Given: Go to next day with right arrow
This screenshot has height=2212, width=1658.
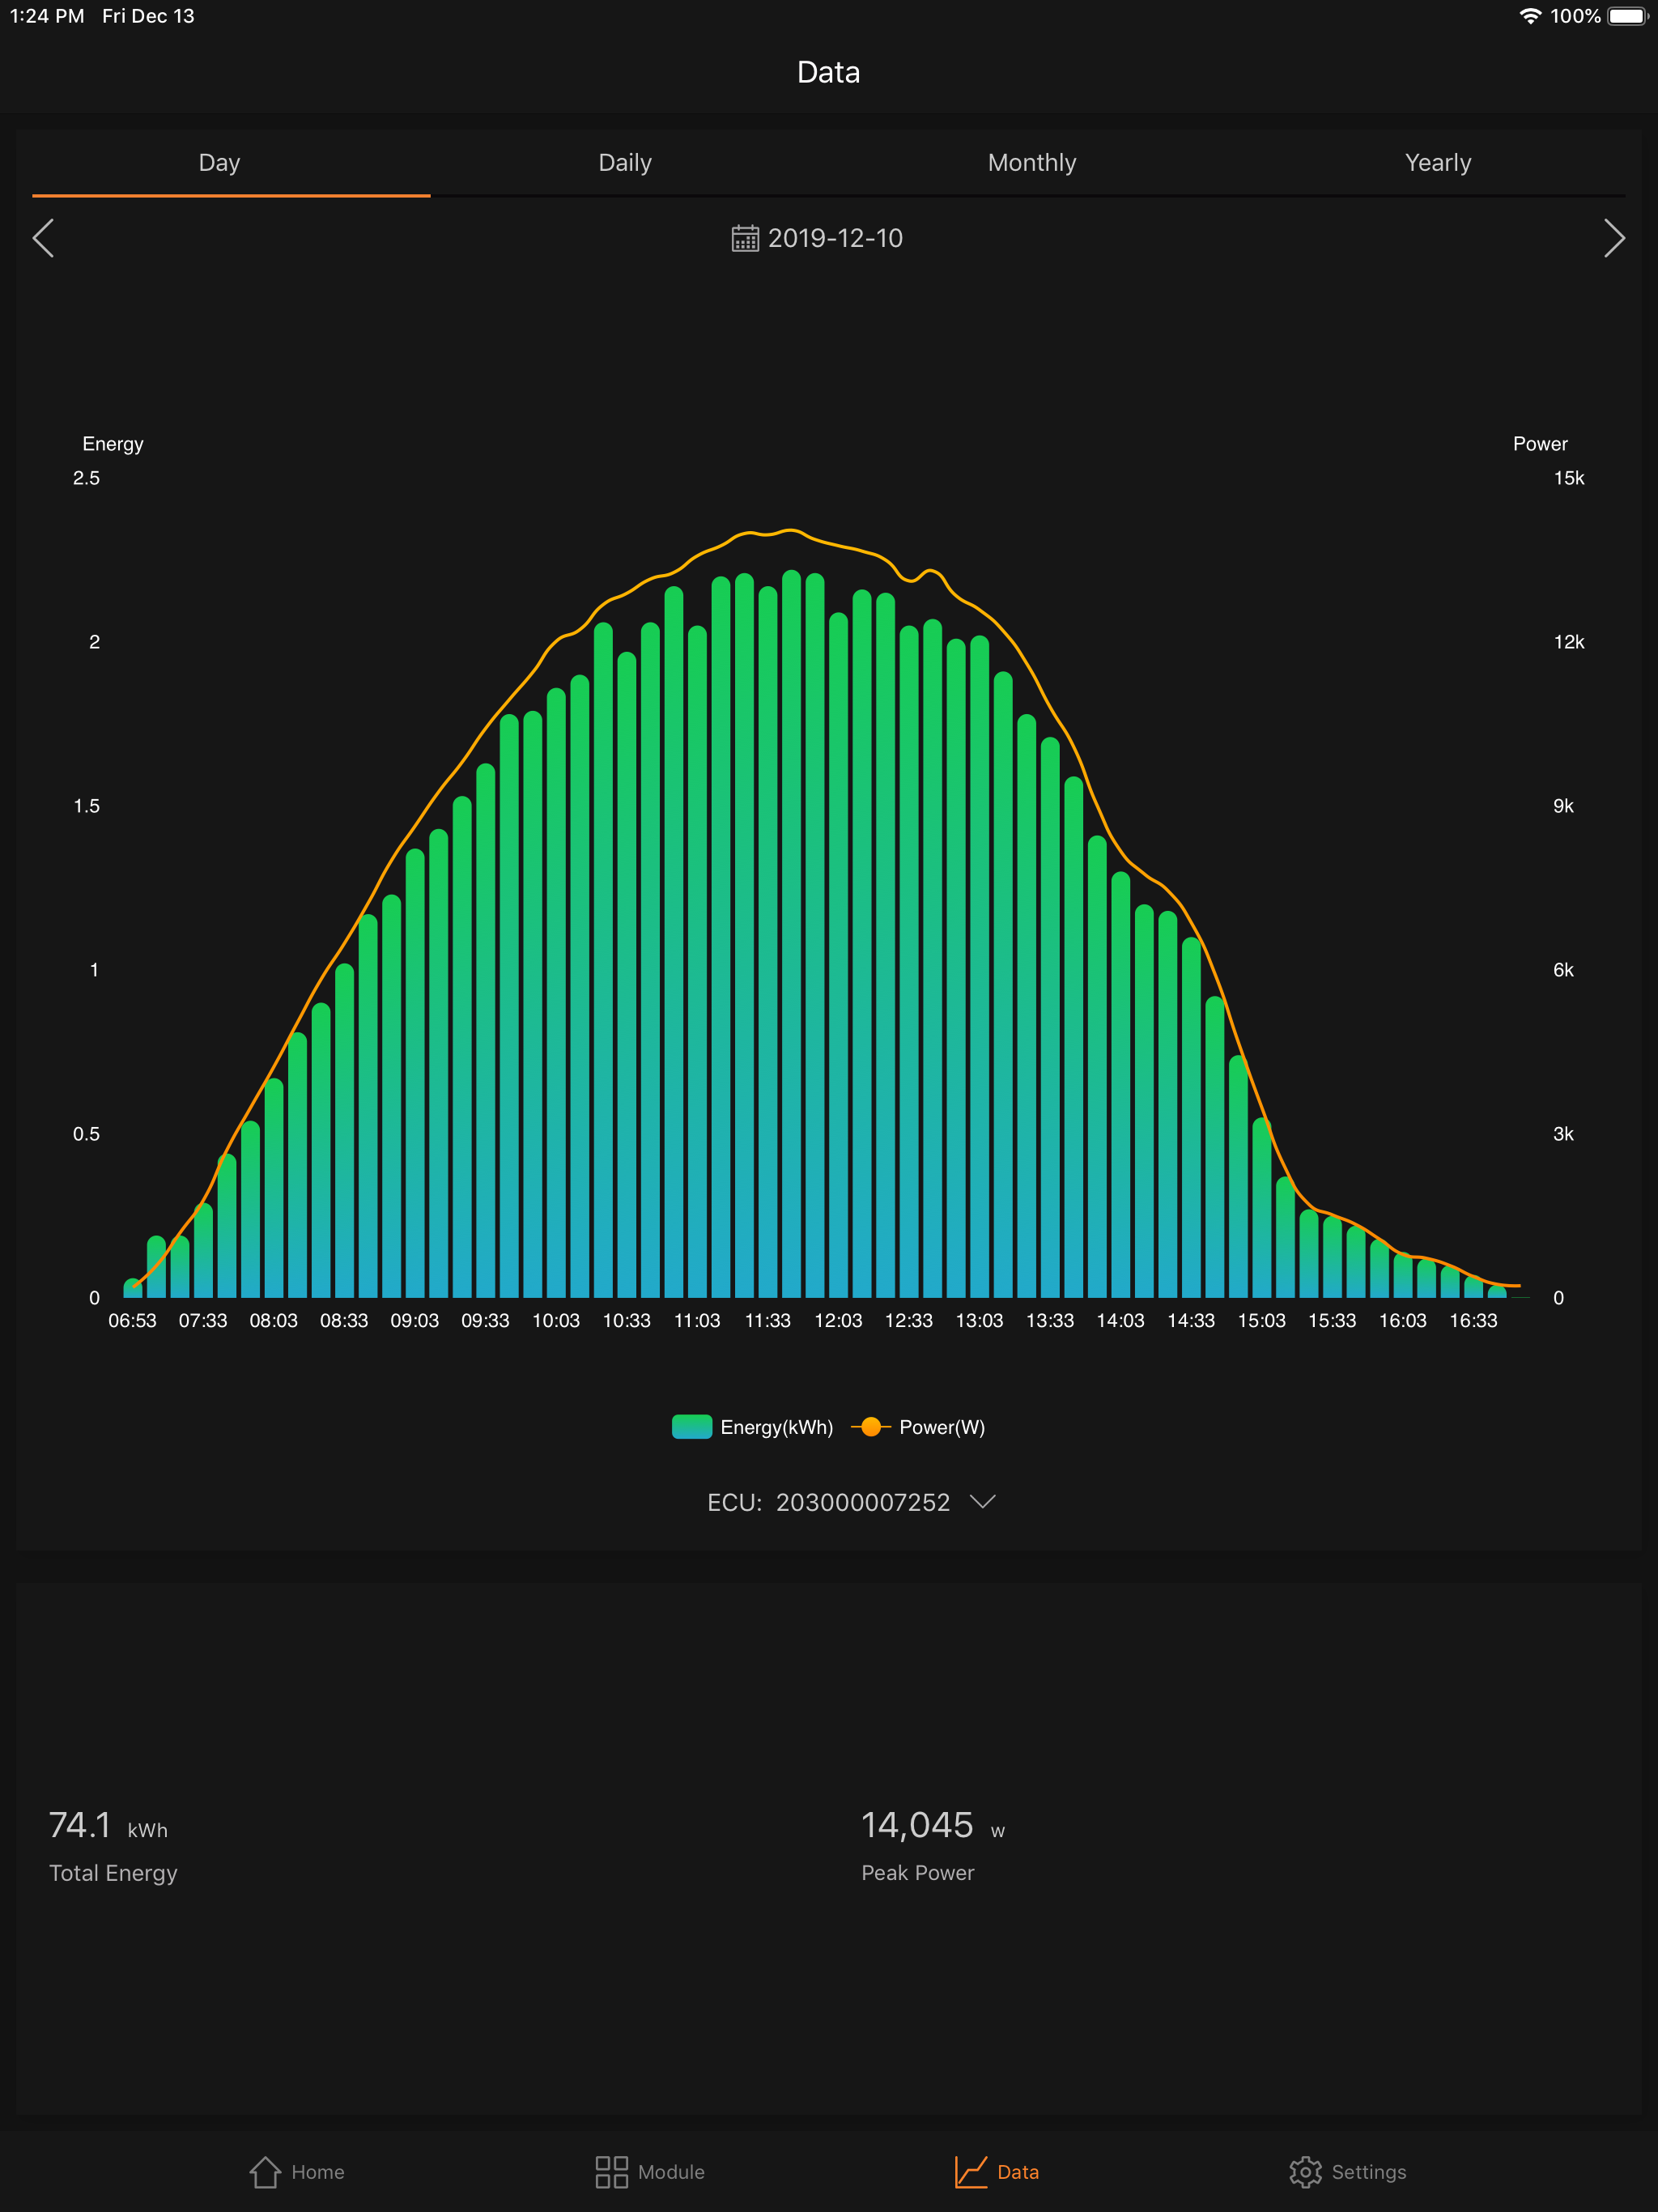Looking at the screenshot, I should 1614,238.
